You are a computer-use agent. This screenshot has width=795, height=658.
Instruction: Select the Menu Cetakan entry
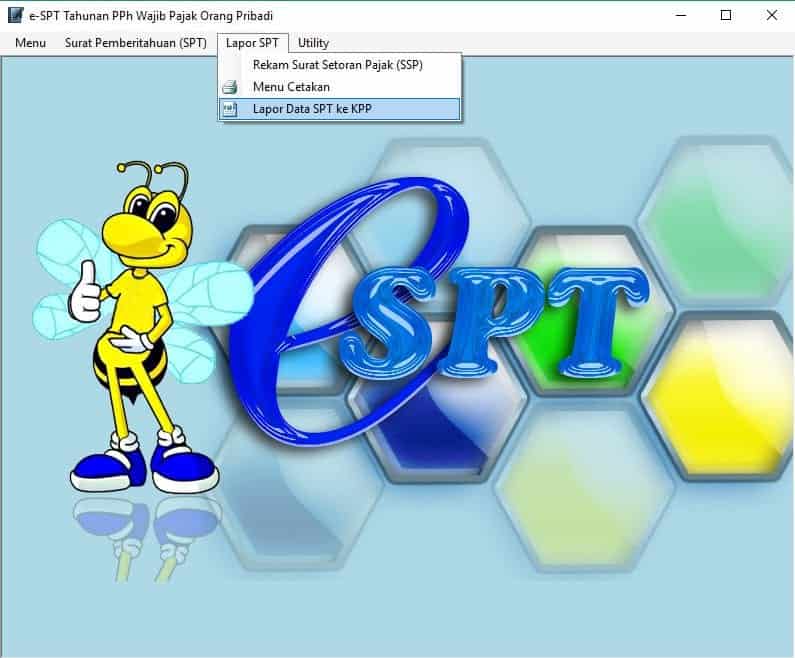tap(339, 87)
